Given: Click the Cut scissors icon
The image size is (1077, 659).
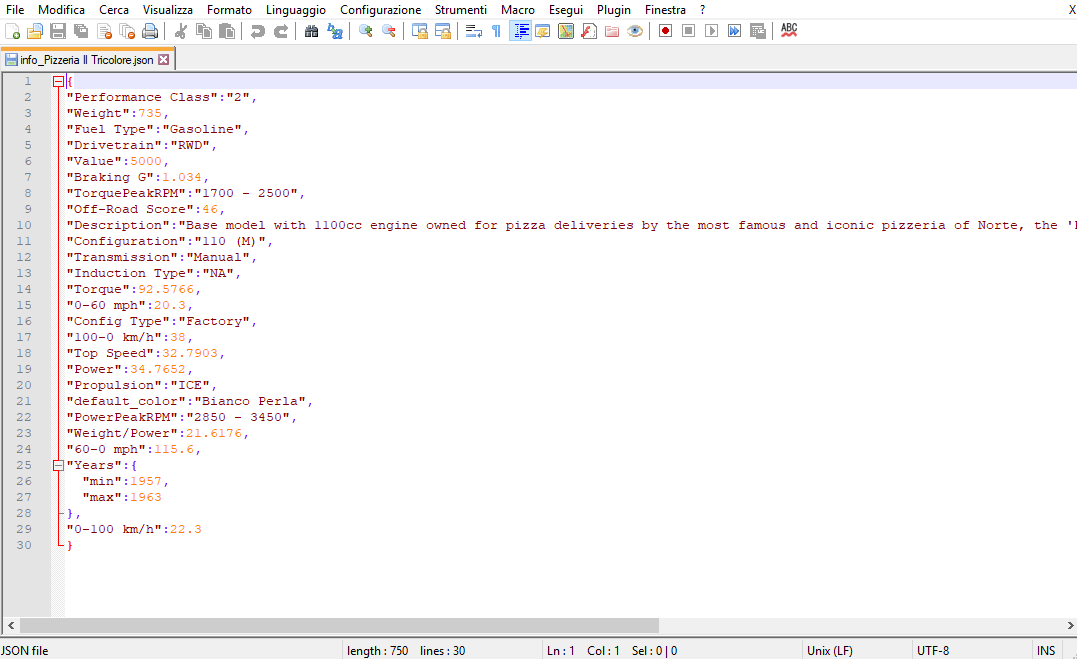Looking at the screenshot, I should (181, 31).
